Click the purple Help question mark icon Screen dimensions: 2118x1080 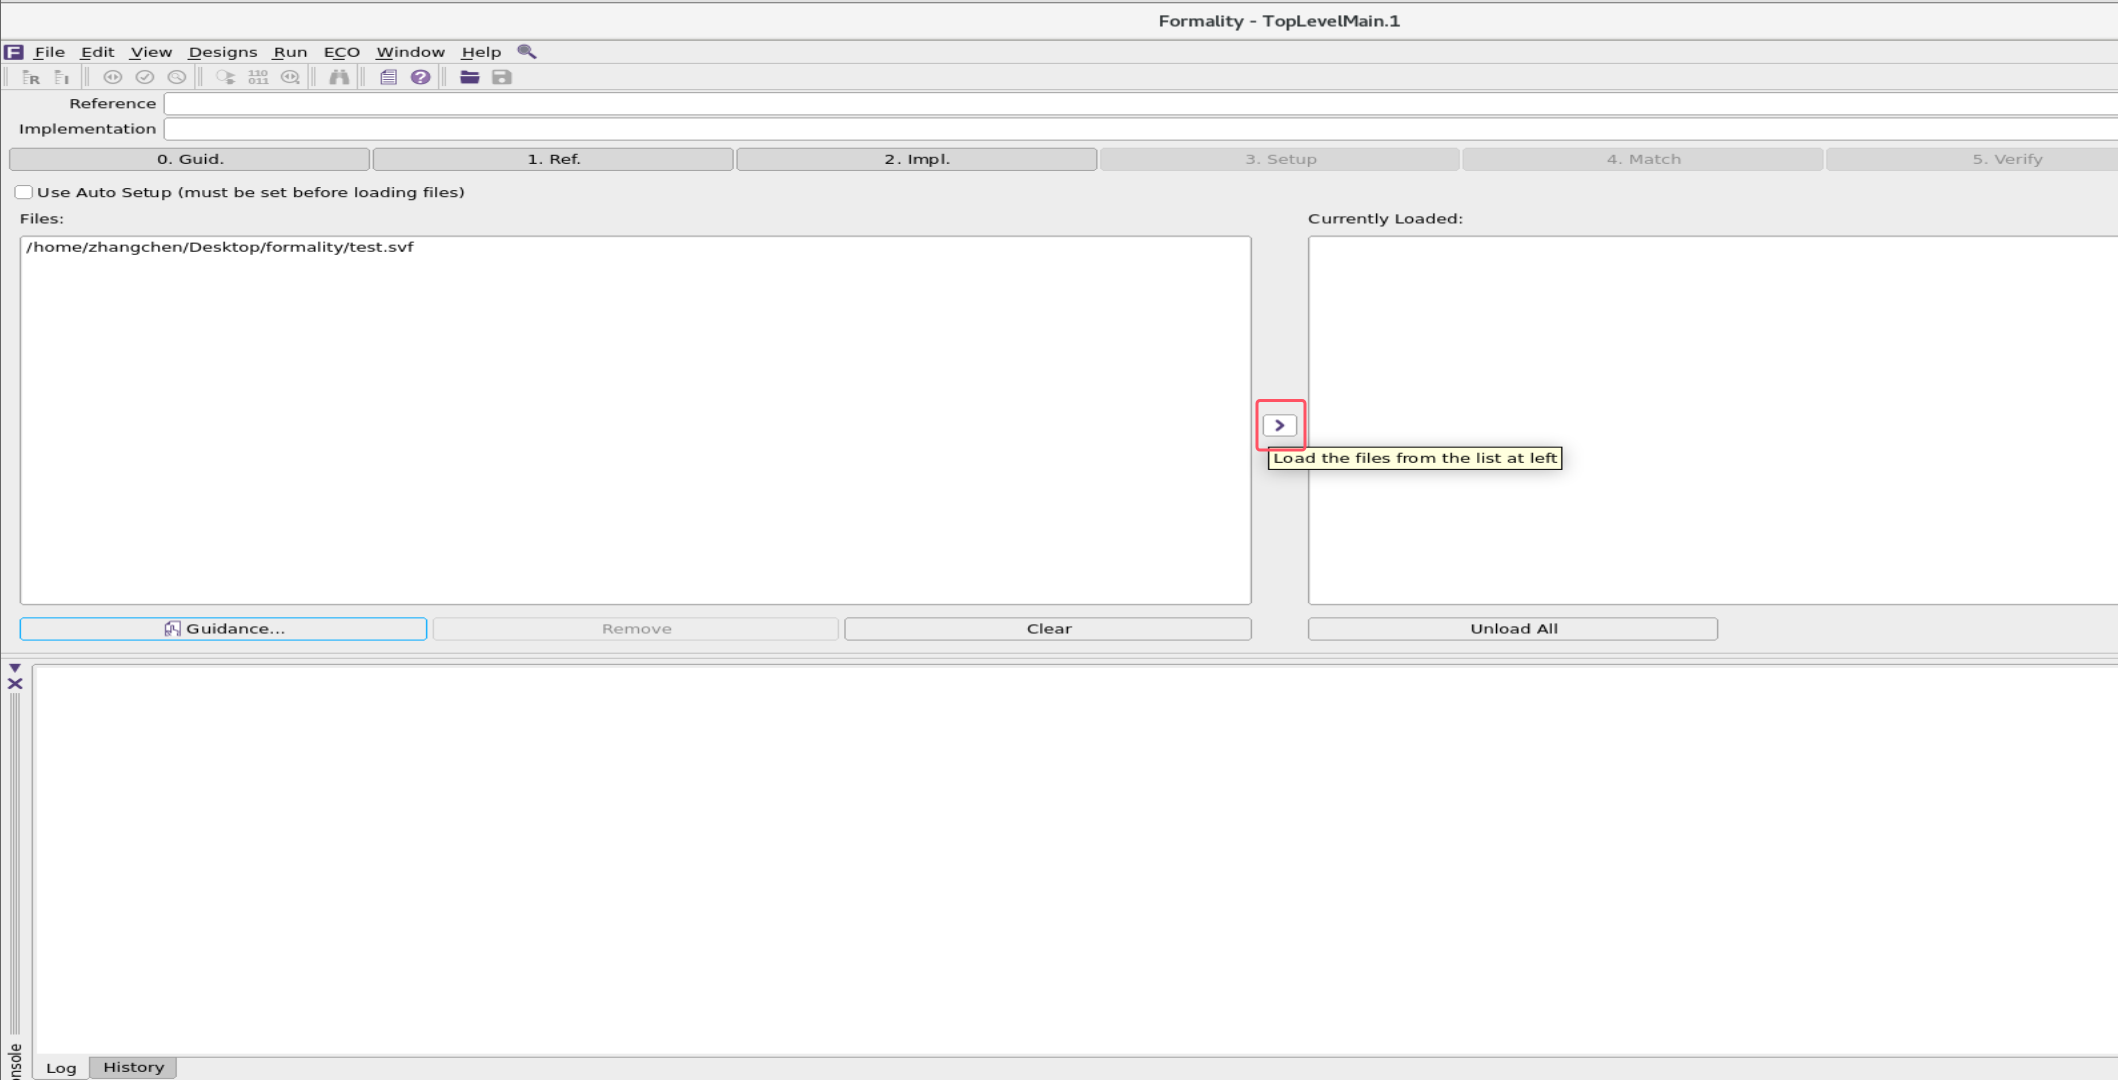[x=421, y=77]
